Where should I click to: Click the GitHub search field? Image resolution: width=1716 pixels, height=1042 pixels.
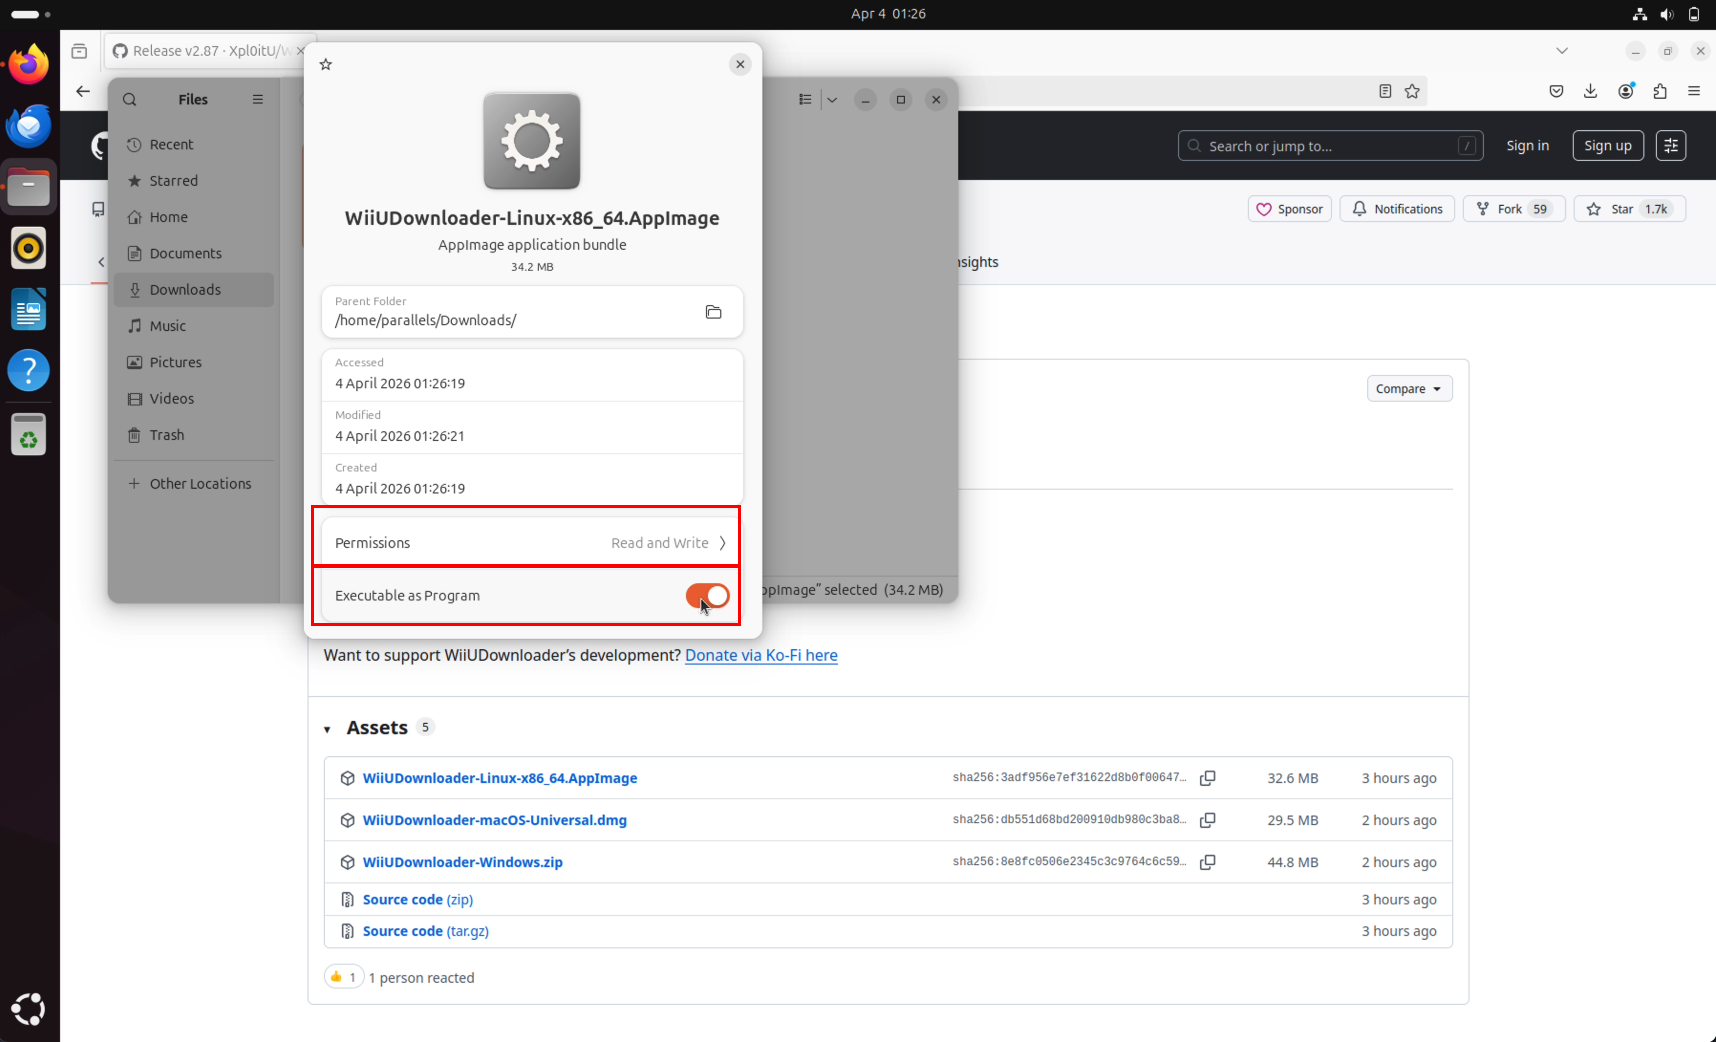click(1330, 145)
